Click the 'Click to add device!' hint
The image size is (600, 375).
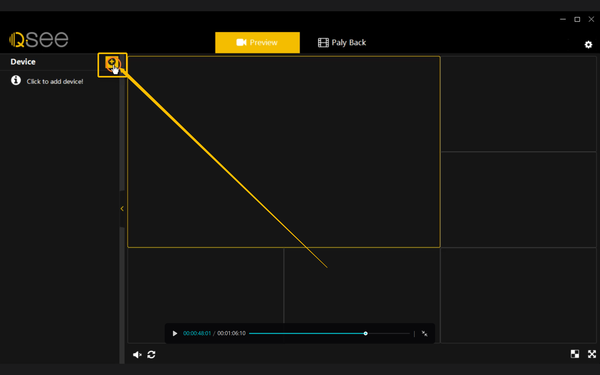(x=55, y=82)
